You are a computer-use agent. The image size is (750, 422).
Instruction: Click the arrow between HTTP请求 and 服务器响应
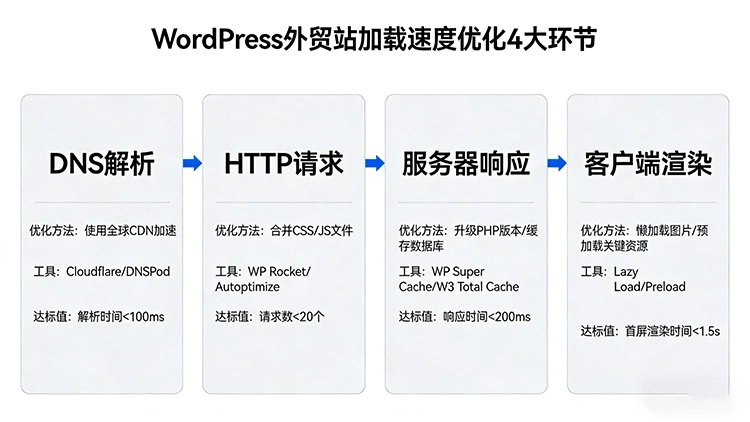tap(375, 163)
